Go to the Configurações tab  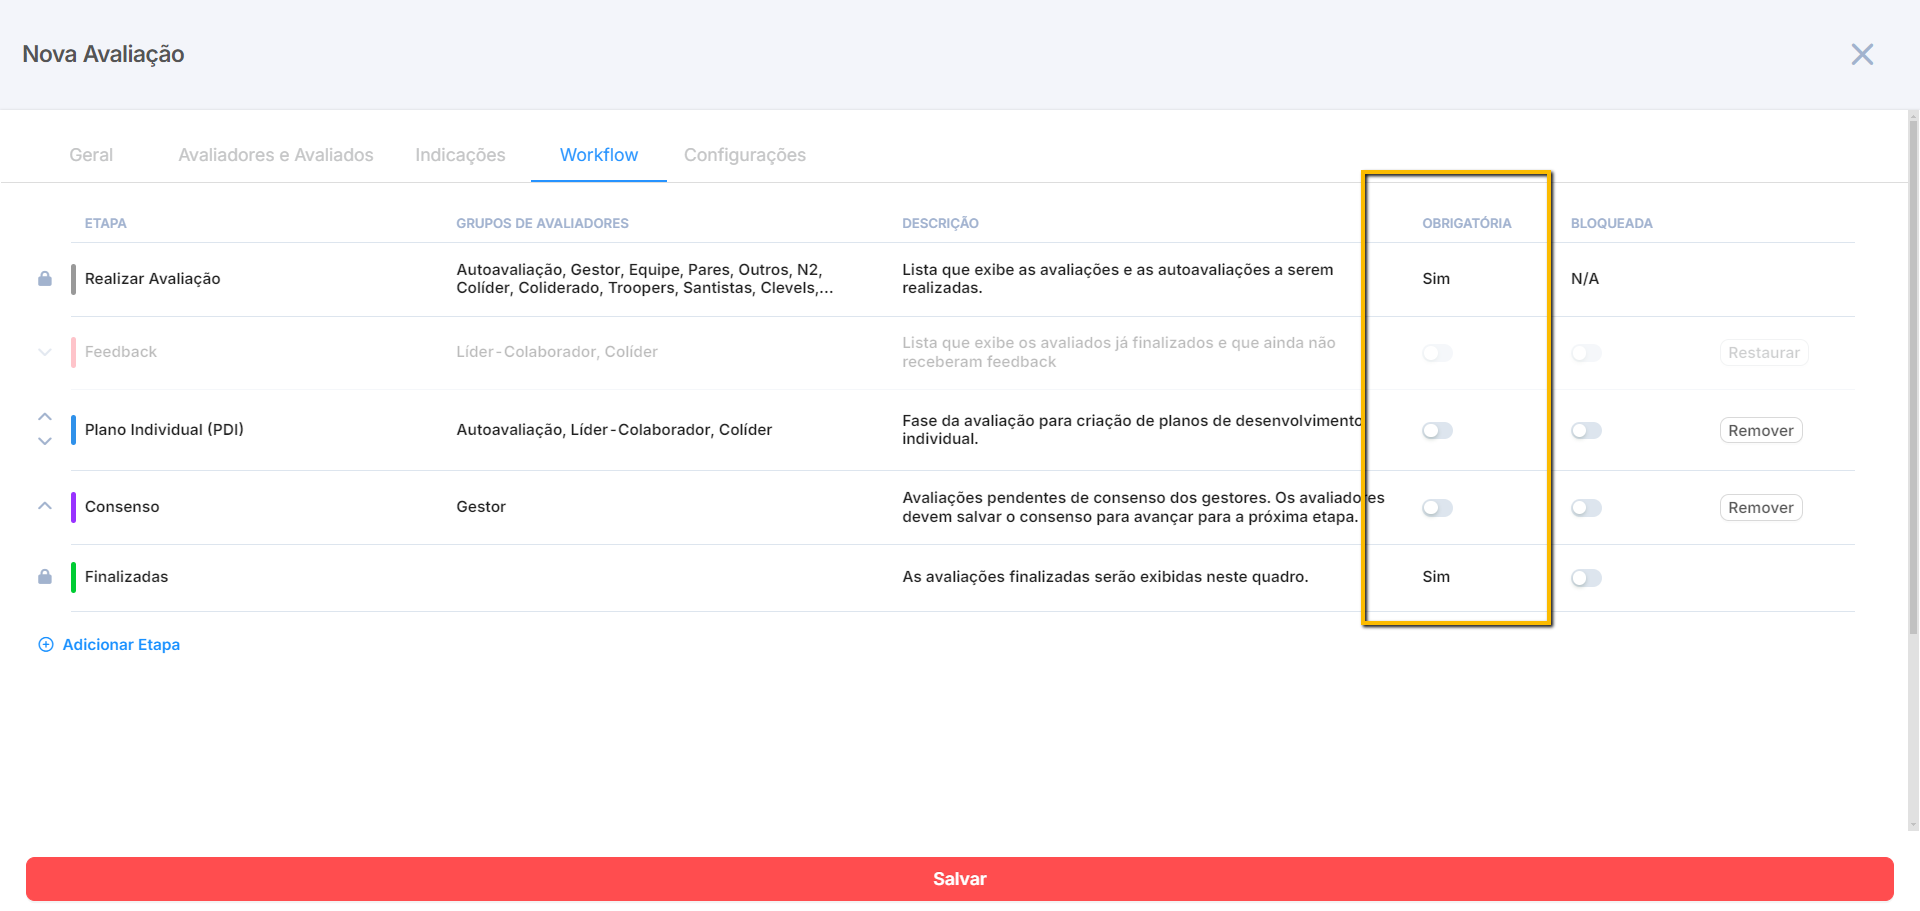click(745, 155)
